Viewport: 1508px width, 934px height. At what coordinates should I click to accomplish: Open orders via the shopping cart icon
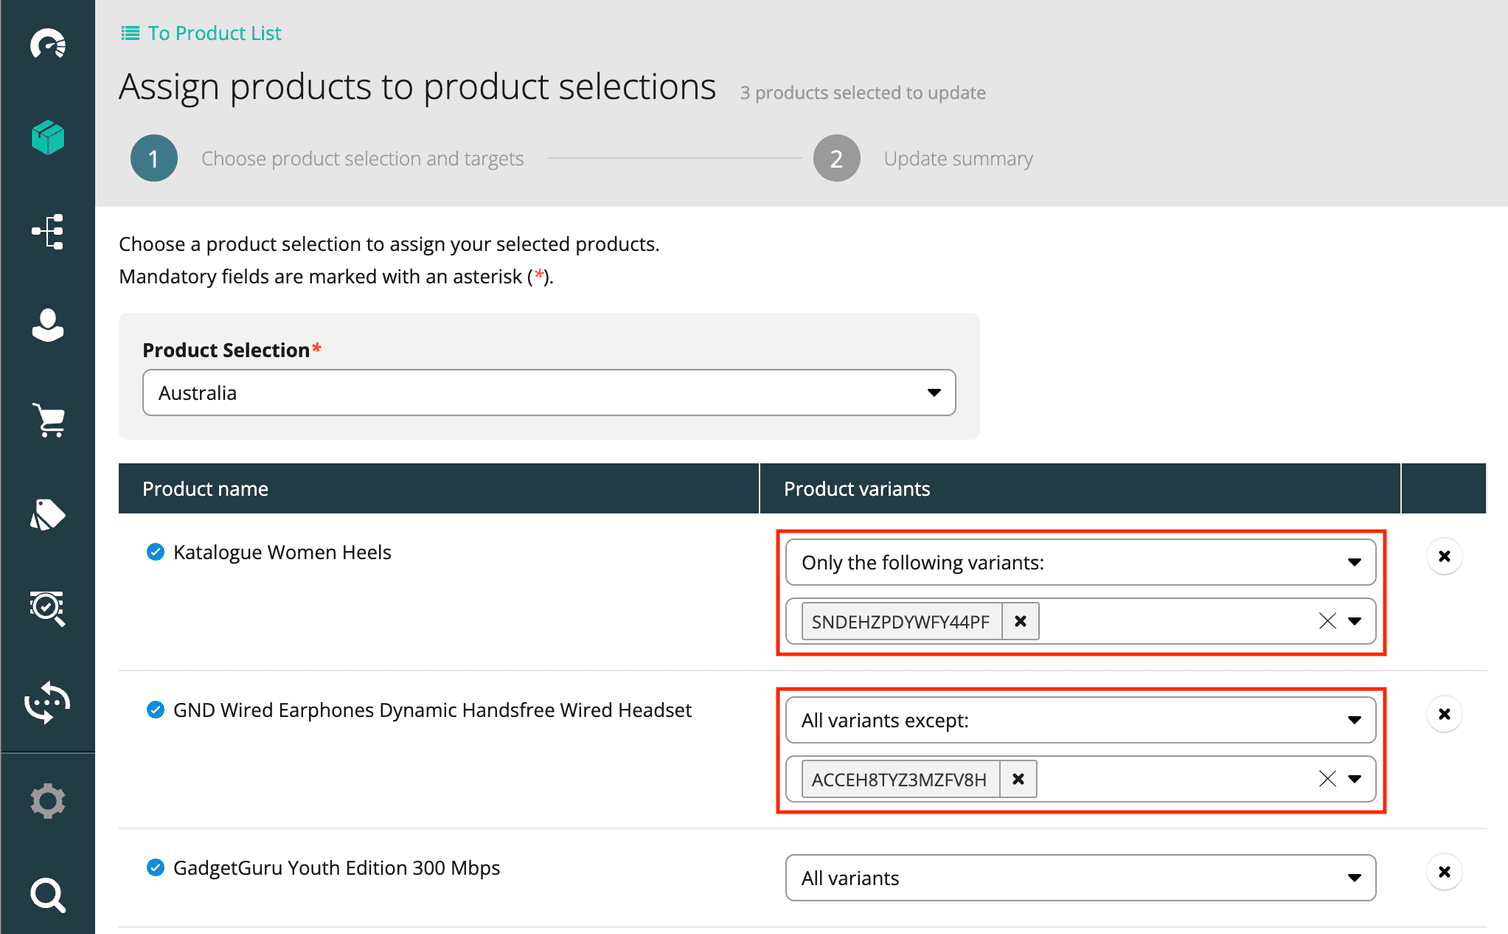point(47,420)
